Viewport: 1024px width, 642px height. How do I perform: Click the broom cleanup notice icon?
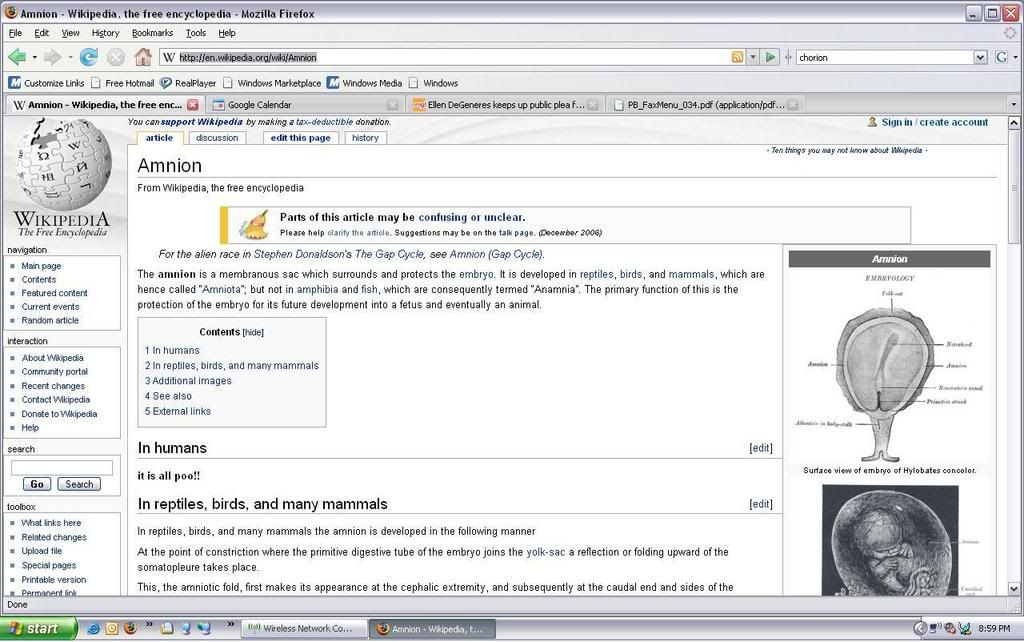(253, 226)
